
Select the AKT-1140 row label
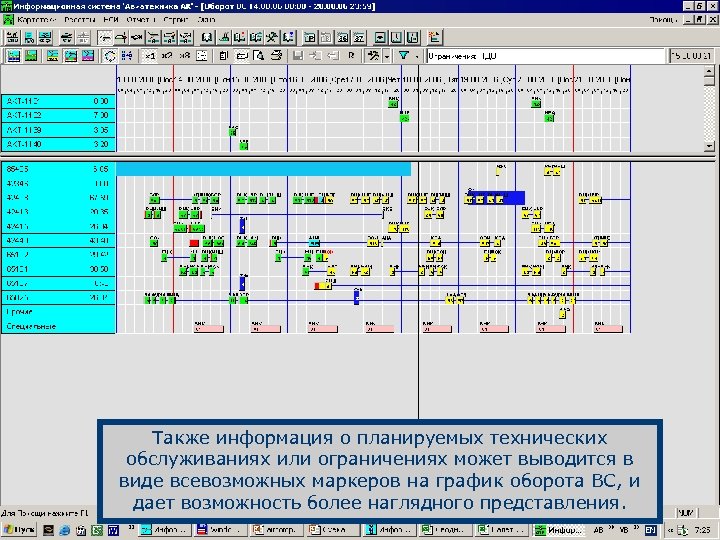click(x=58, y=144)
